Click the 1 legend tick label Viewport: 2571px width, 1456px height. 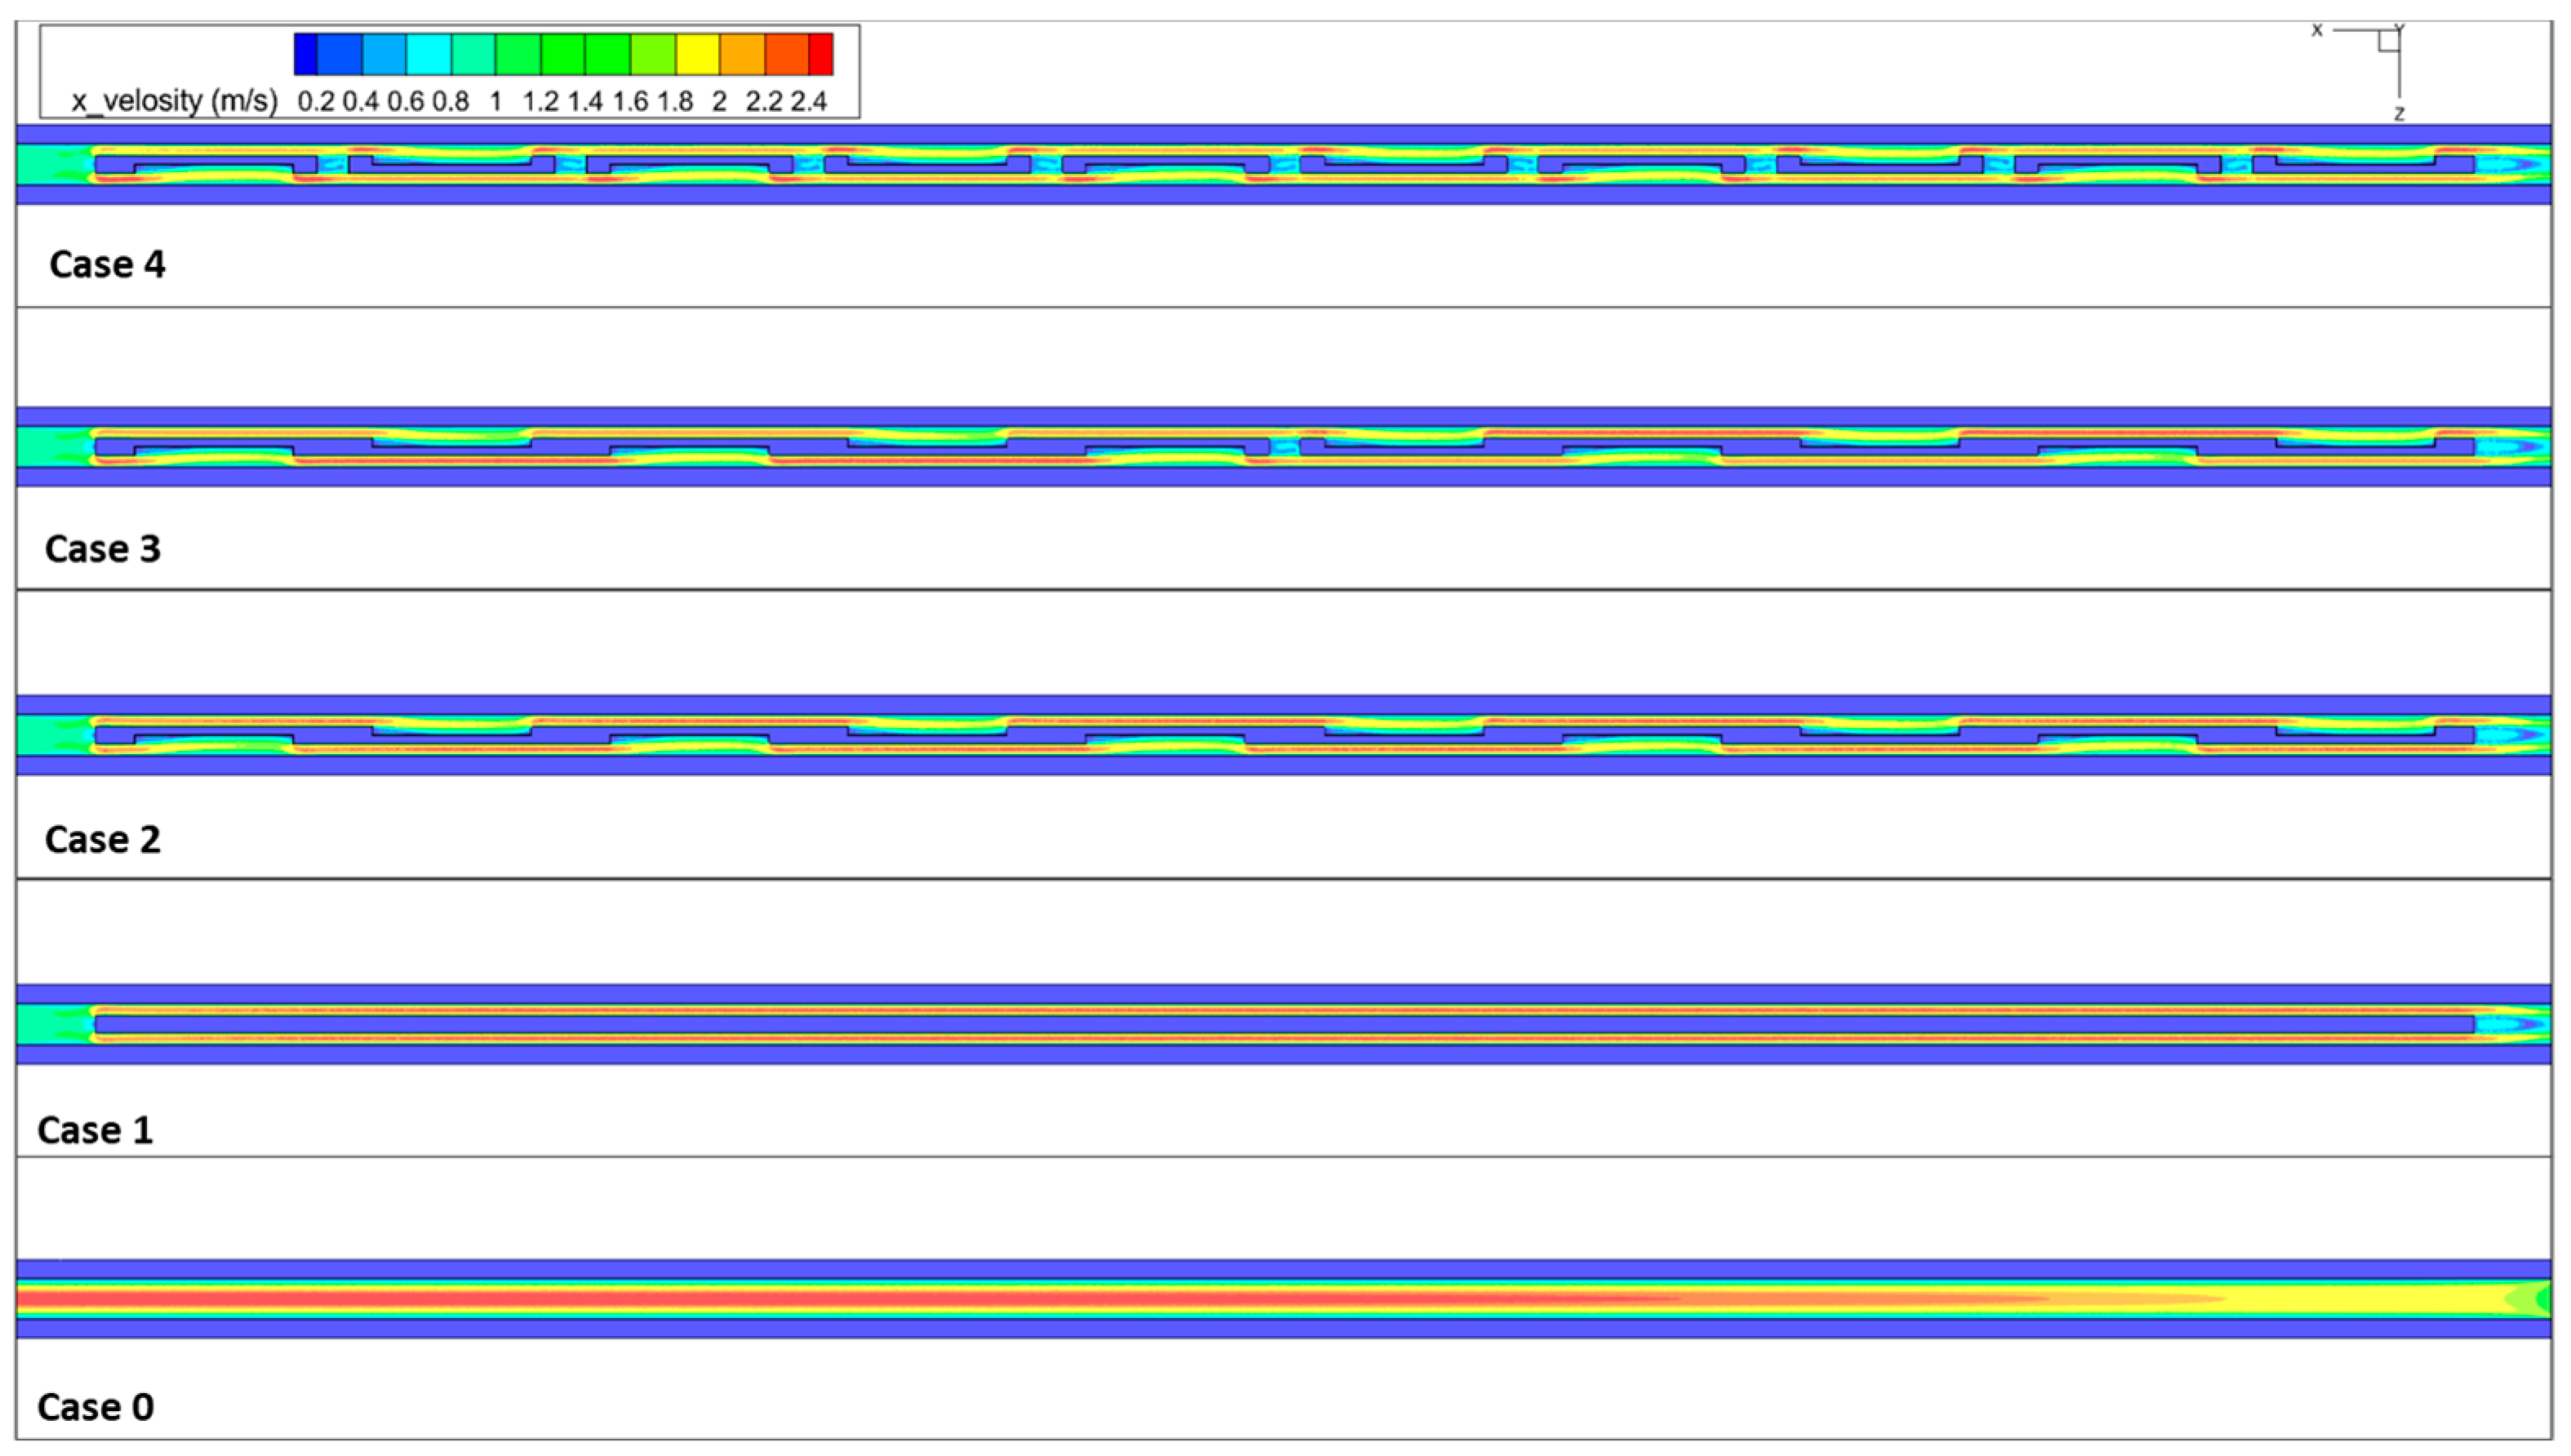click(495, 101)
